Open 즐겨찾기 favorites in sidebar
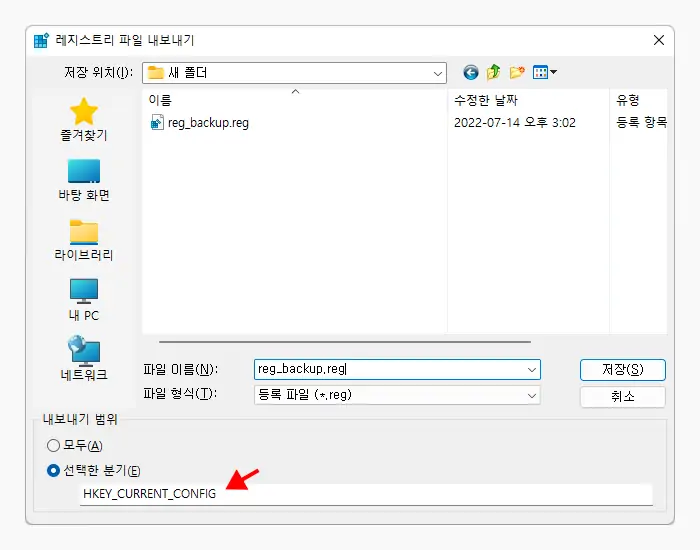 [84, 119]
